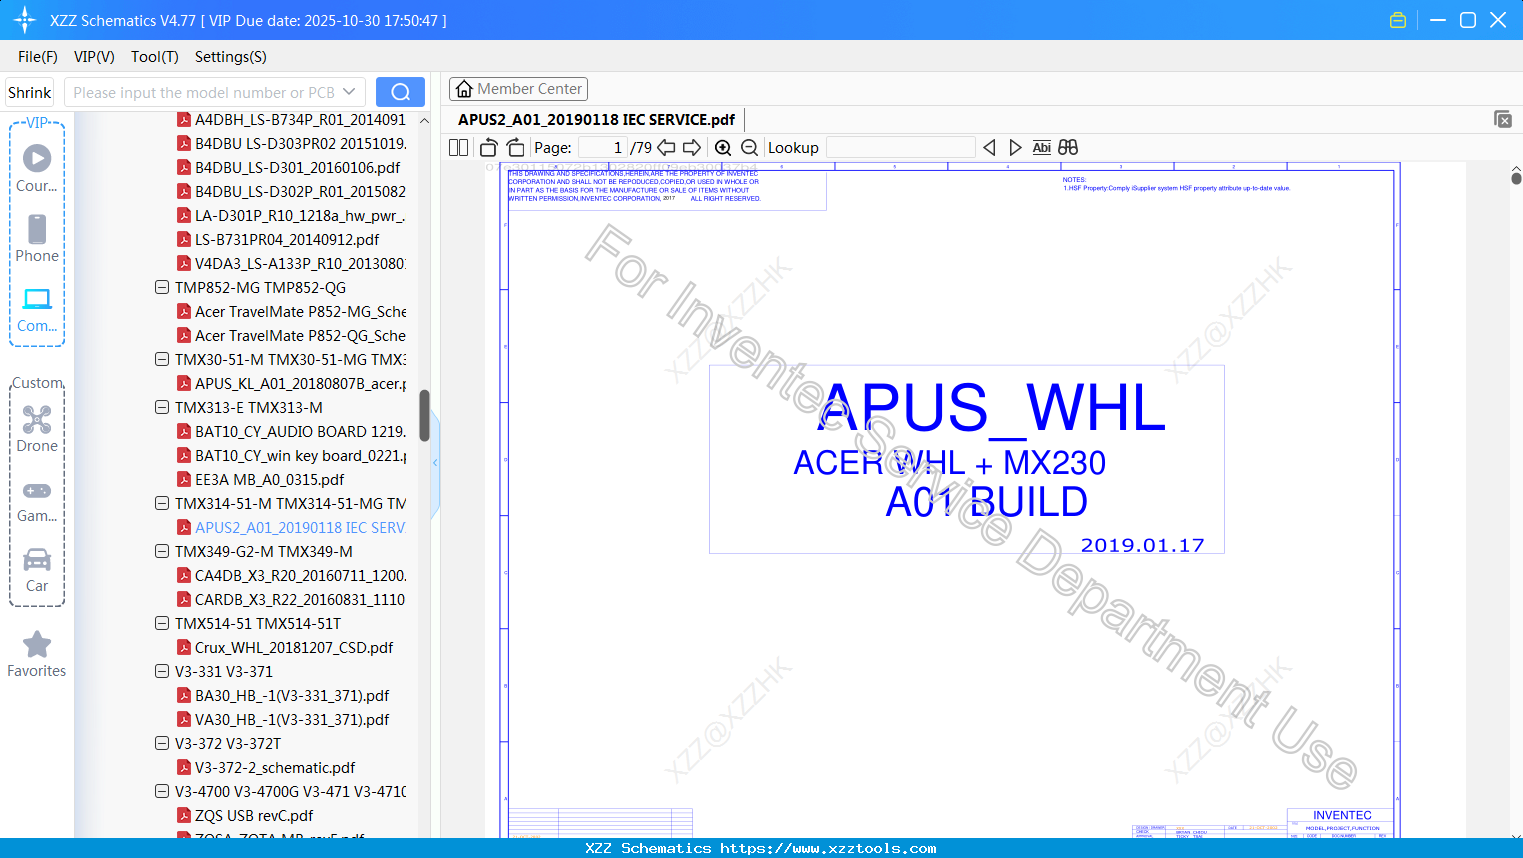Viewport: 1523px width, 858px height.
Task: Collapse the TMP852-MG TMP852-QG folder
Action: click(x=162, y=288)
